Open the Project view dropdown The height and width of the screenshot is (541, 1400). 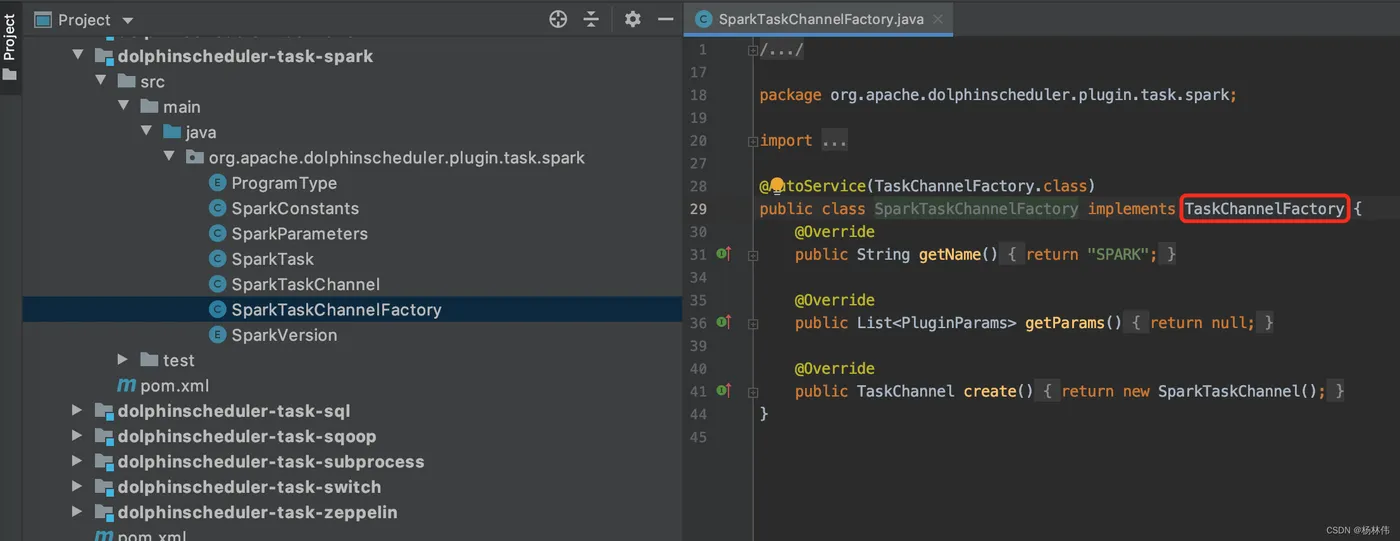127,20
